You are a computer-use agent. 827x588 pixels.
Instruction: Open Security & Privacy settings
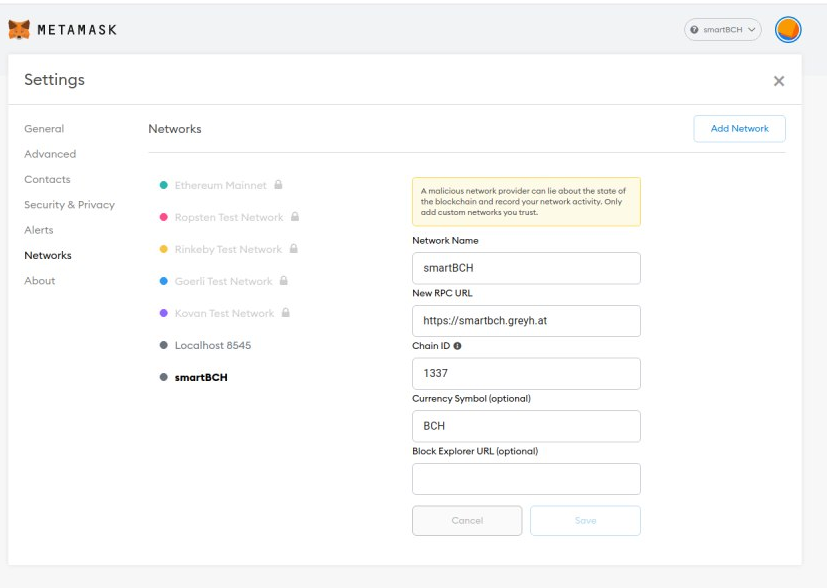[69, 205]
